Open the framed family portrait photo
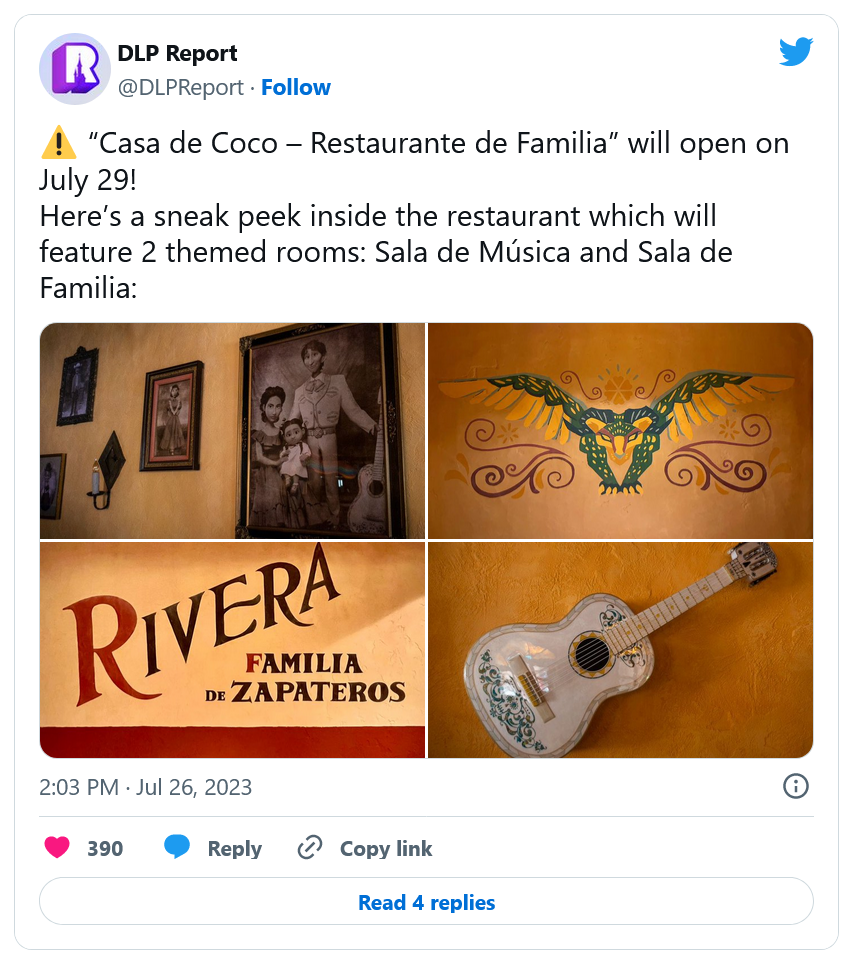850x966 pixels. 232,430
